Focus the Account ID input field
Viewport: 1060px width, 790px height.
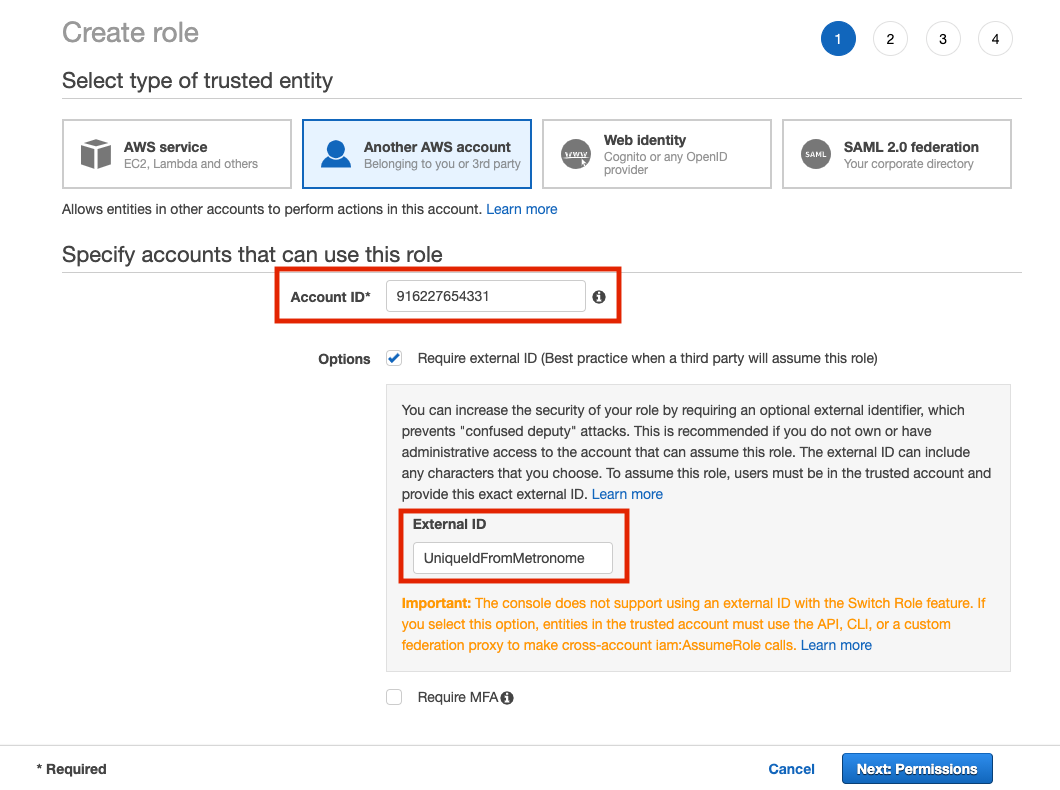(x=485, y=296)
